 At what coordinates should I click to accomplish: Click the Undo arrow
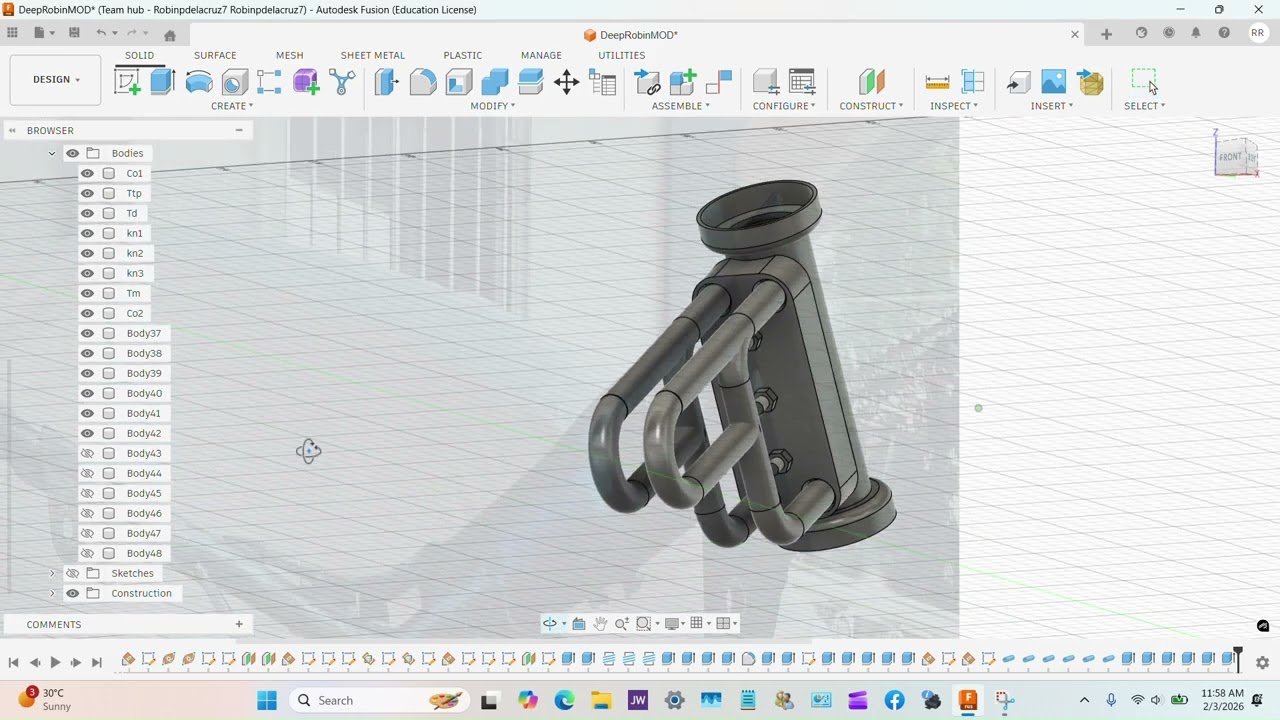click(x=101, y=33)
